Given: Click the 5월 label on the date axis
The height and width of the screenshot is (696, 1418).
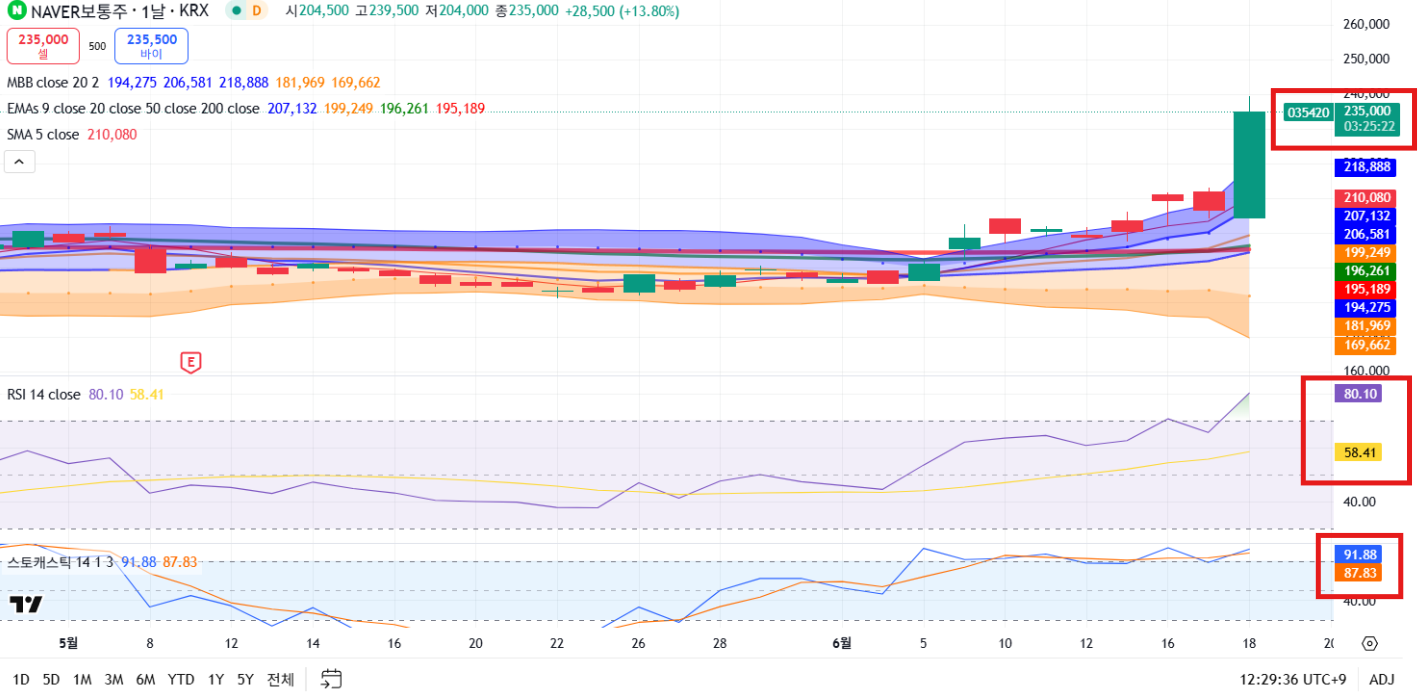Looking at the screenshot, I should click(68, 644).
